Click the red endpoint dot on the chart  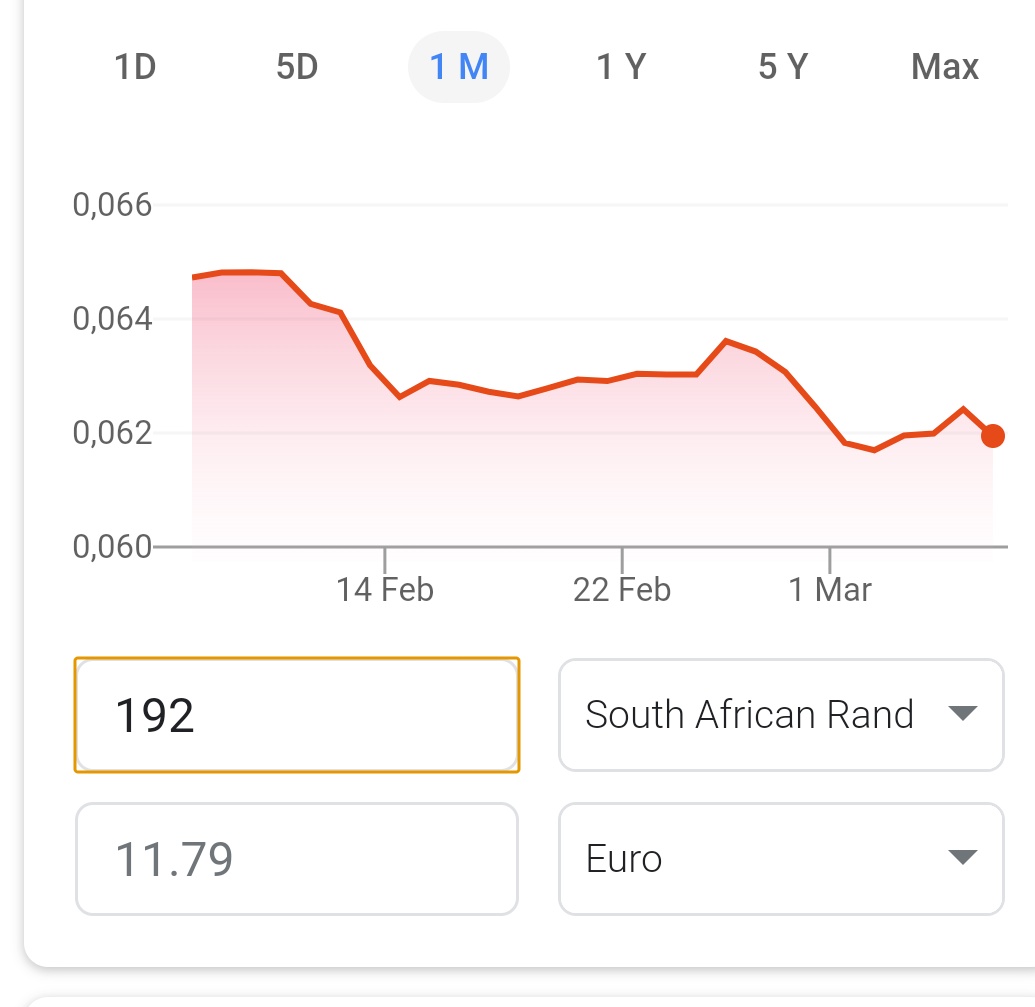992,436
